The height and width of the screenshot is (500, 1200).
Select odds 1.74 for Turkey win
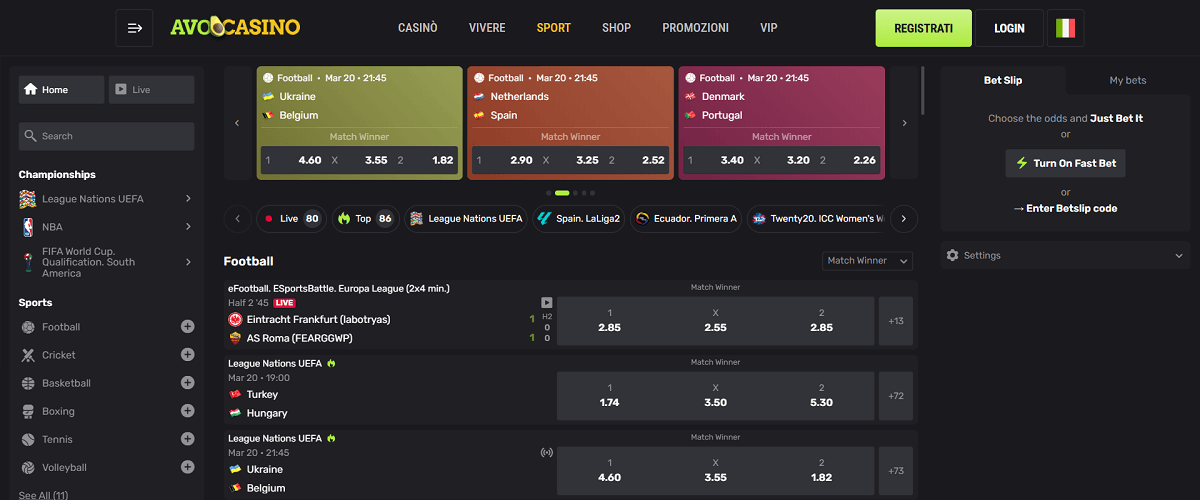[609, 395]
